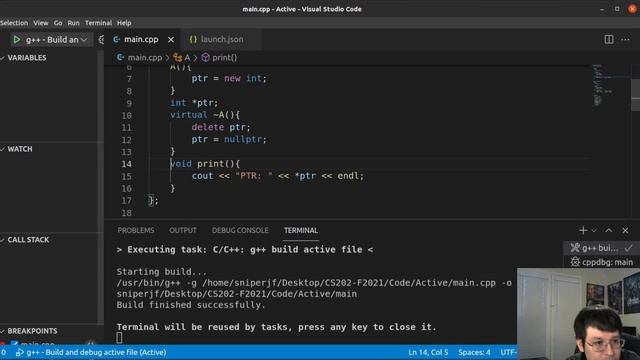Close the terminal panel
Viewport: 640px width, 360px height.
[x=625, y=231]
